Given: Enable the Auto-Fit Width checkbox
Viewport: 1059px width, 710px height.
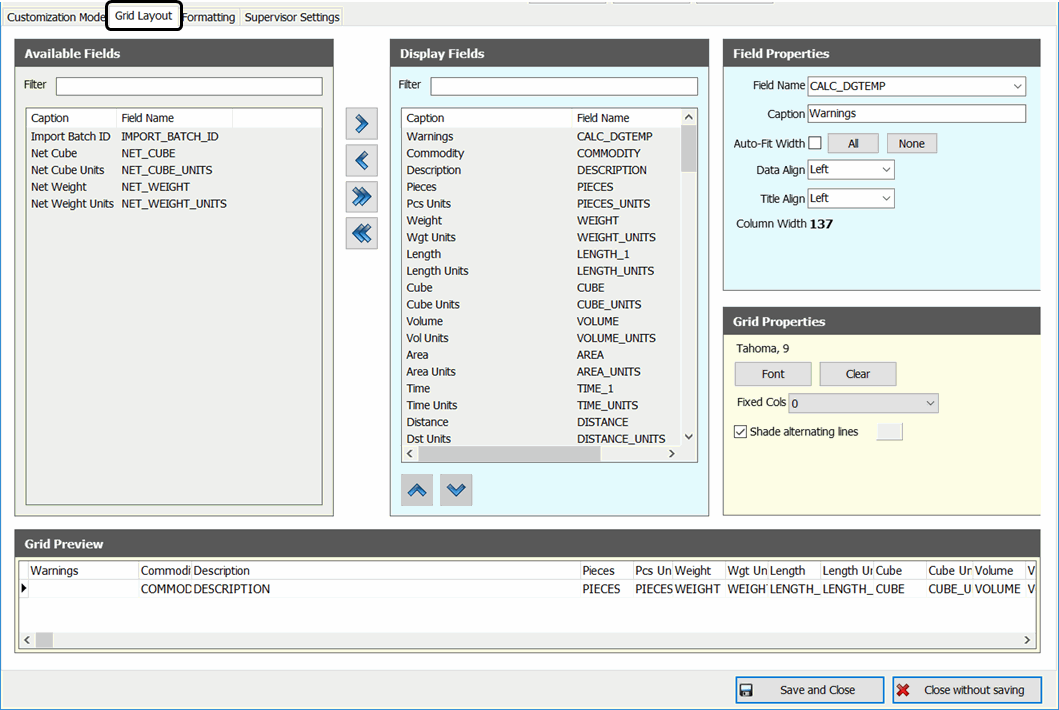Looking at the screenshot, I should tap(815, 143).
